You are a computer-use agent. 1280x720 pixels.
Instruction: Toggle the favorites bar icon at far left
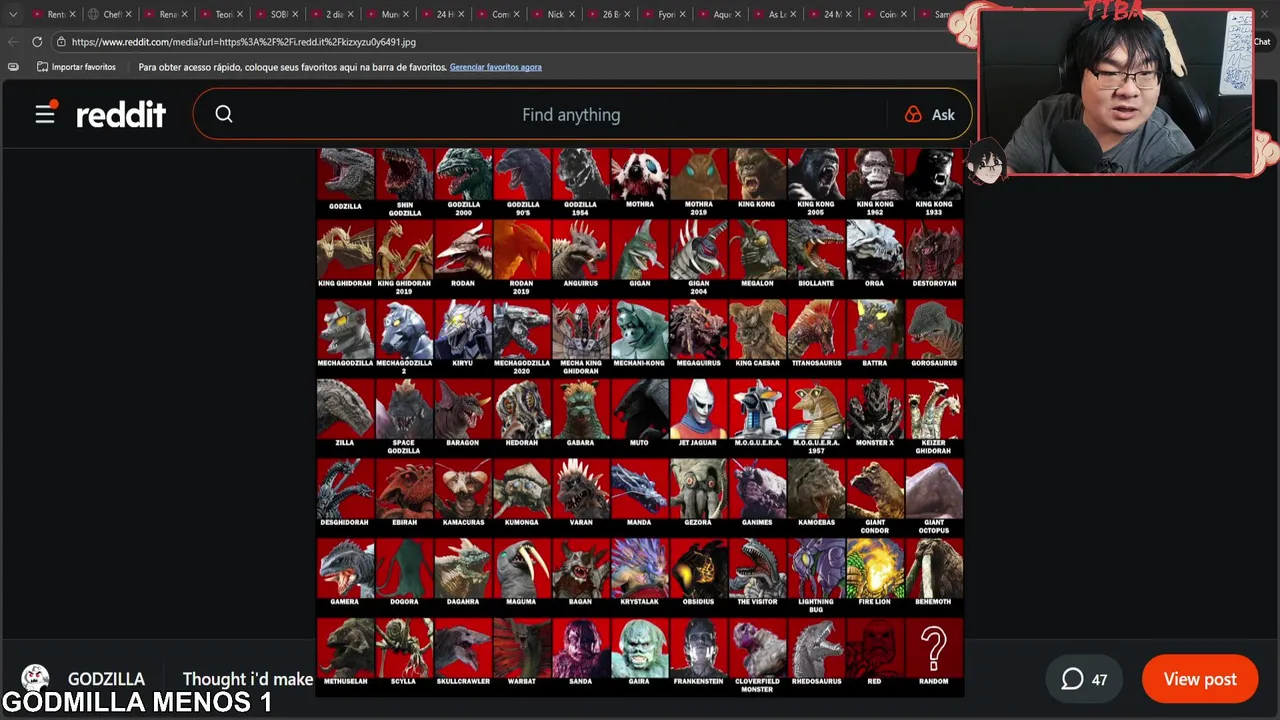[13, 67]
